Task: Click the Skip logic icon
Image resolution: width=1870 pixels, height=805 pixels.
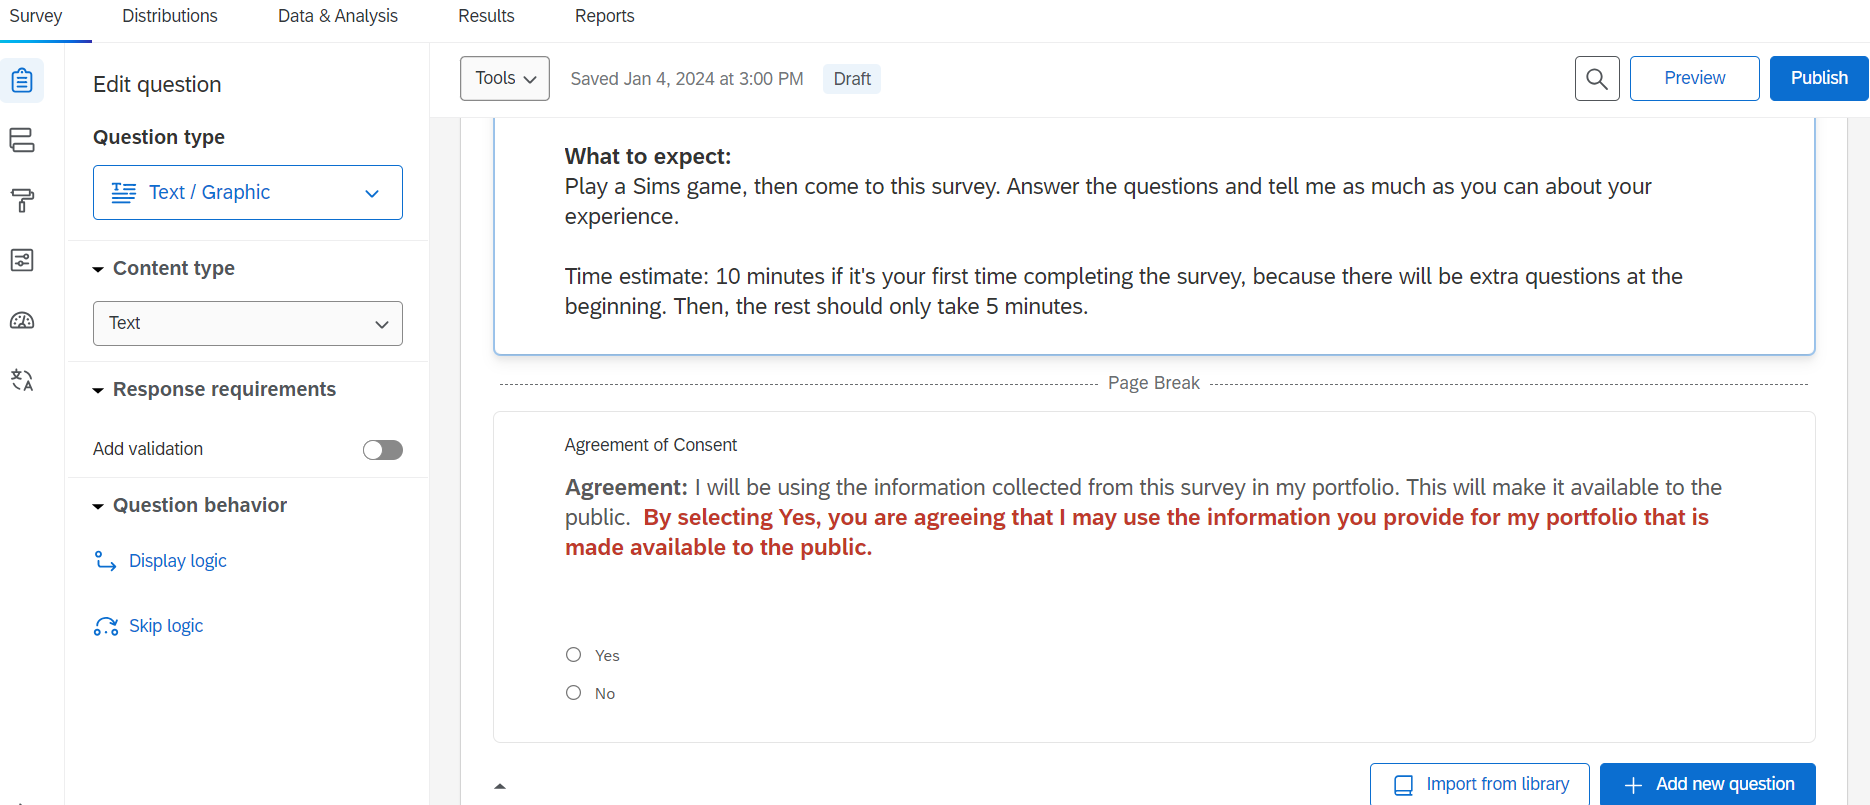Action: (x=106, y=626)
